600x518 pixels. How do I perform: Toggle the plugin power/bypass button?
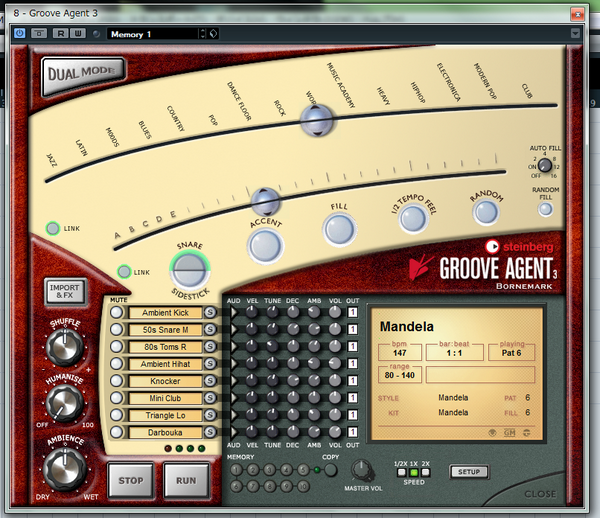click(20, 34)
